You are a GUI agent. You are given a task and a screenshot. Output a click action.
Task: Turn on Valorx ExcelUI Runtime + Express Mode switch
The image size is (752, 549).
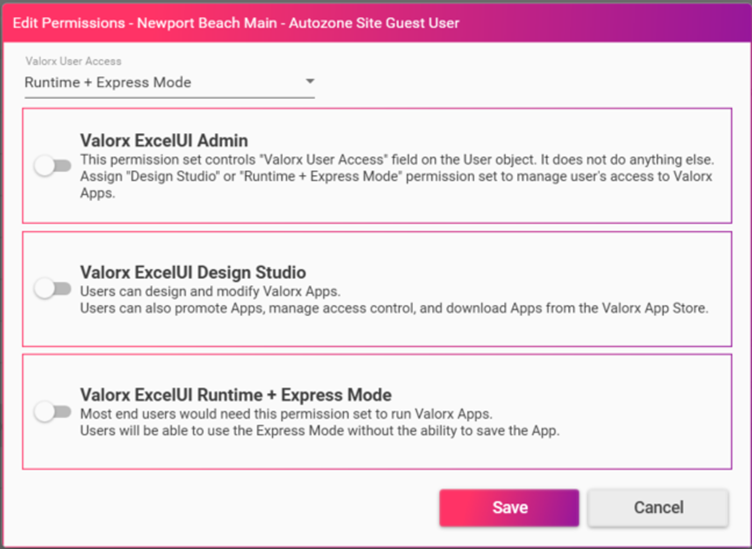click(52, 411)
